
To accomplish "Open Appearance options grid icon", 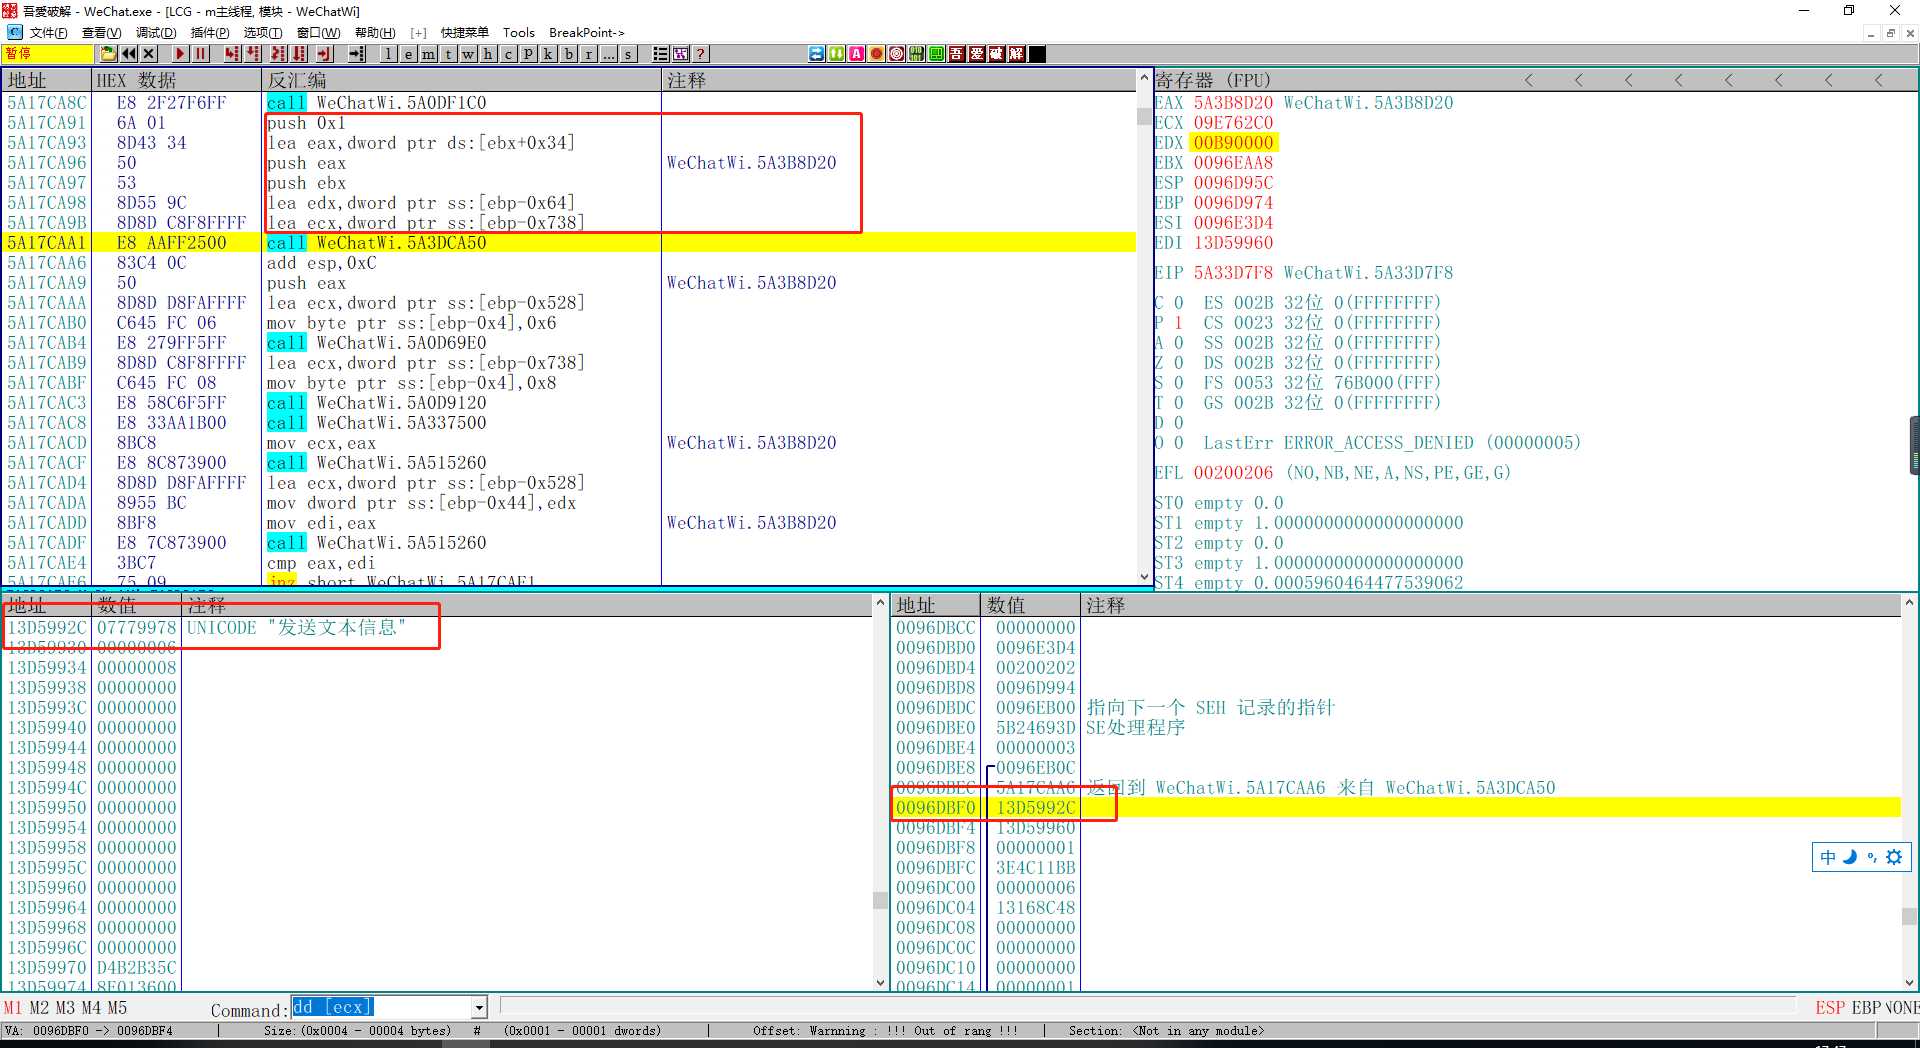I will point(680,54).
